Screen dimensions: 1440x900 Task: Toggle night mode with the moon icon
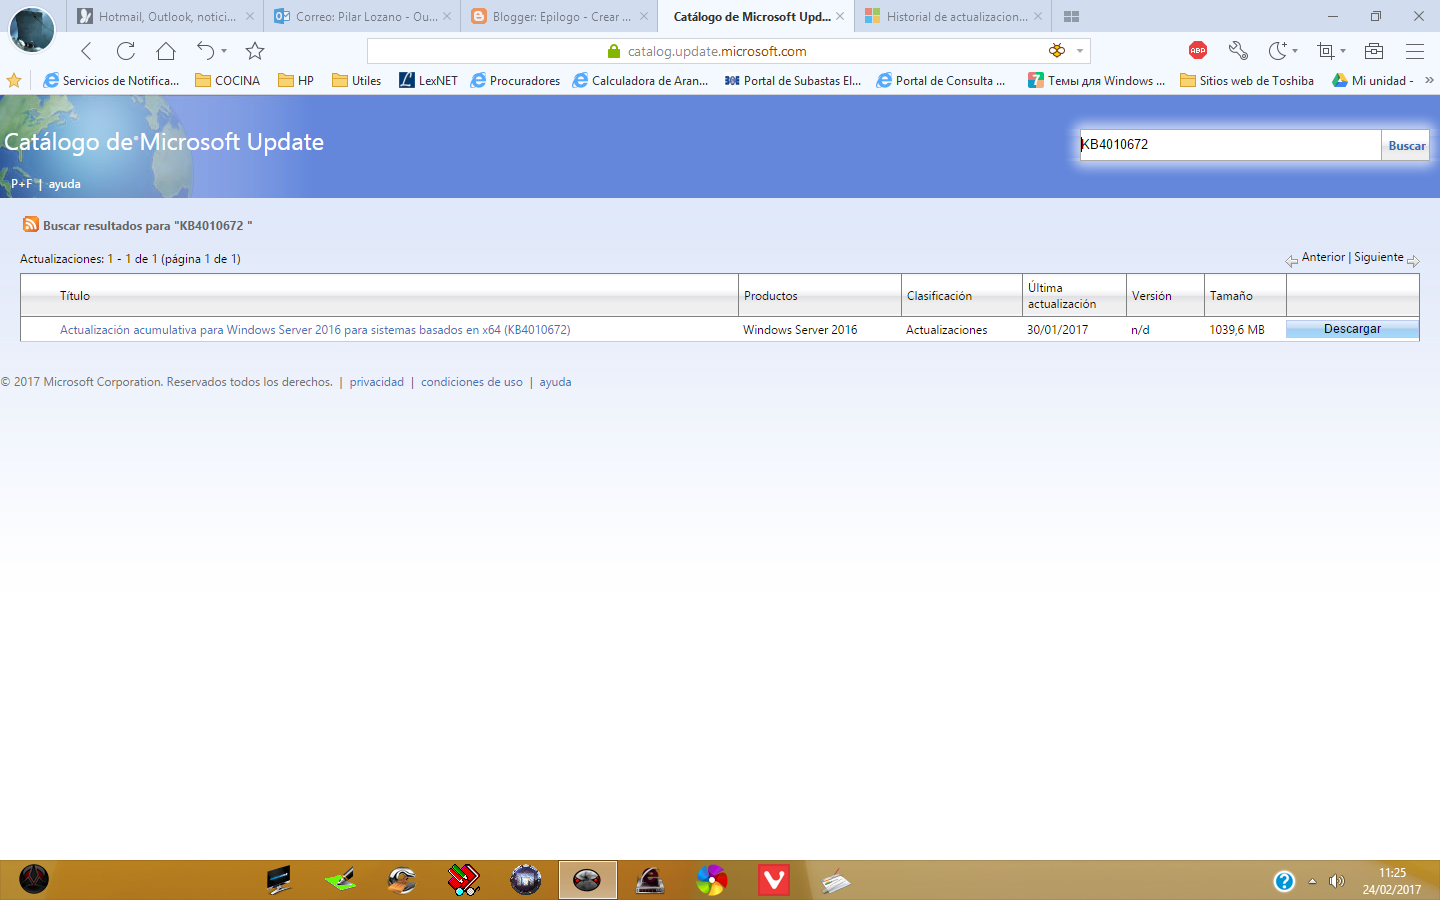pyautogui.click(x=1278, y=49)
